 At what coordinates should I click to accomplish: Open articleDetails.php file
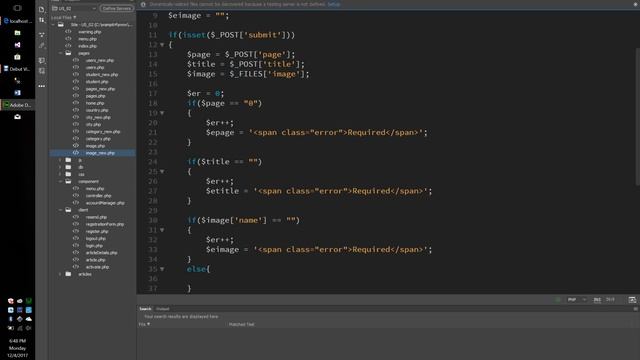click(101, 253)
